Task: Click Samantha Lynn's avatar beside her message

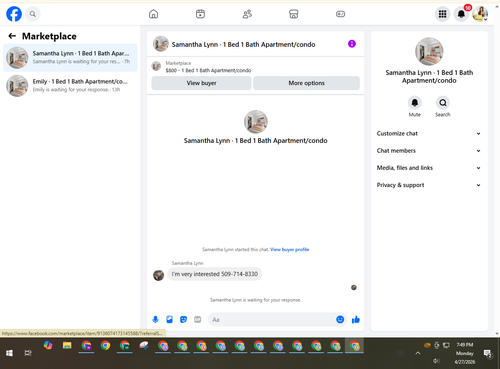Action: pos(158,275)
